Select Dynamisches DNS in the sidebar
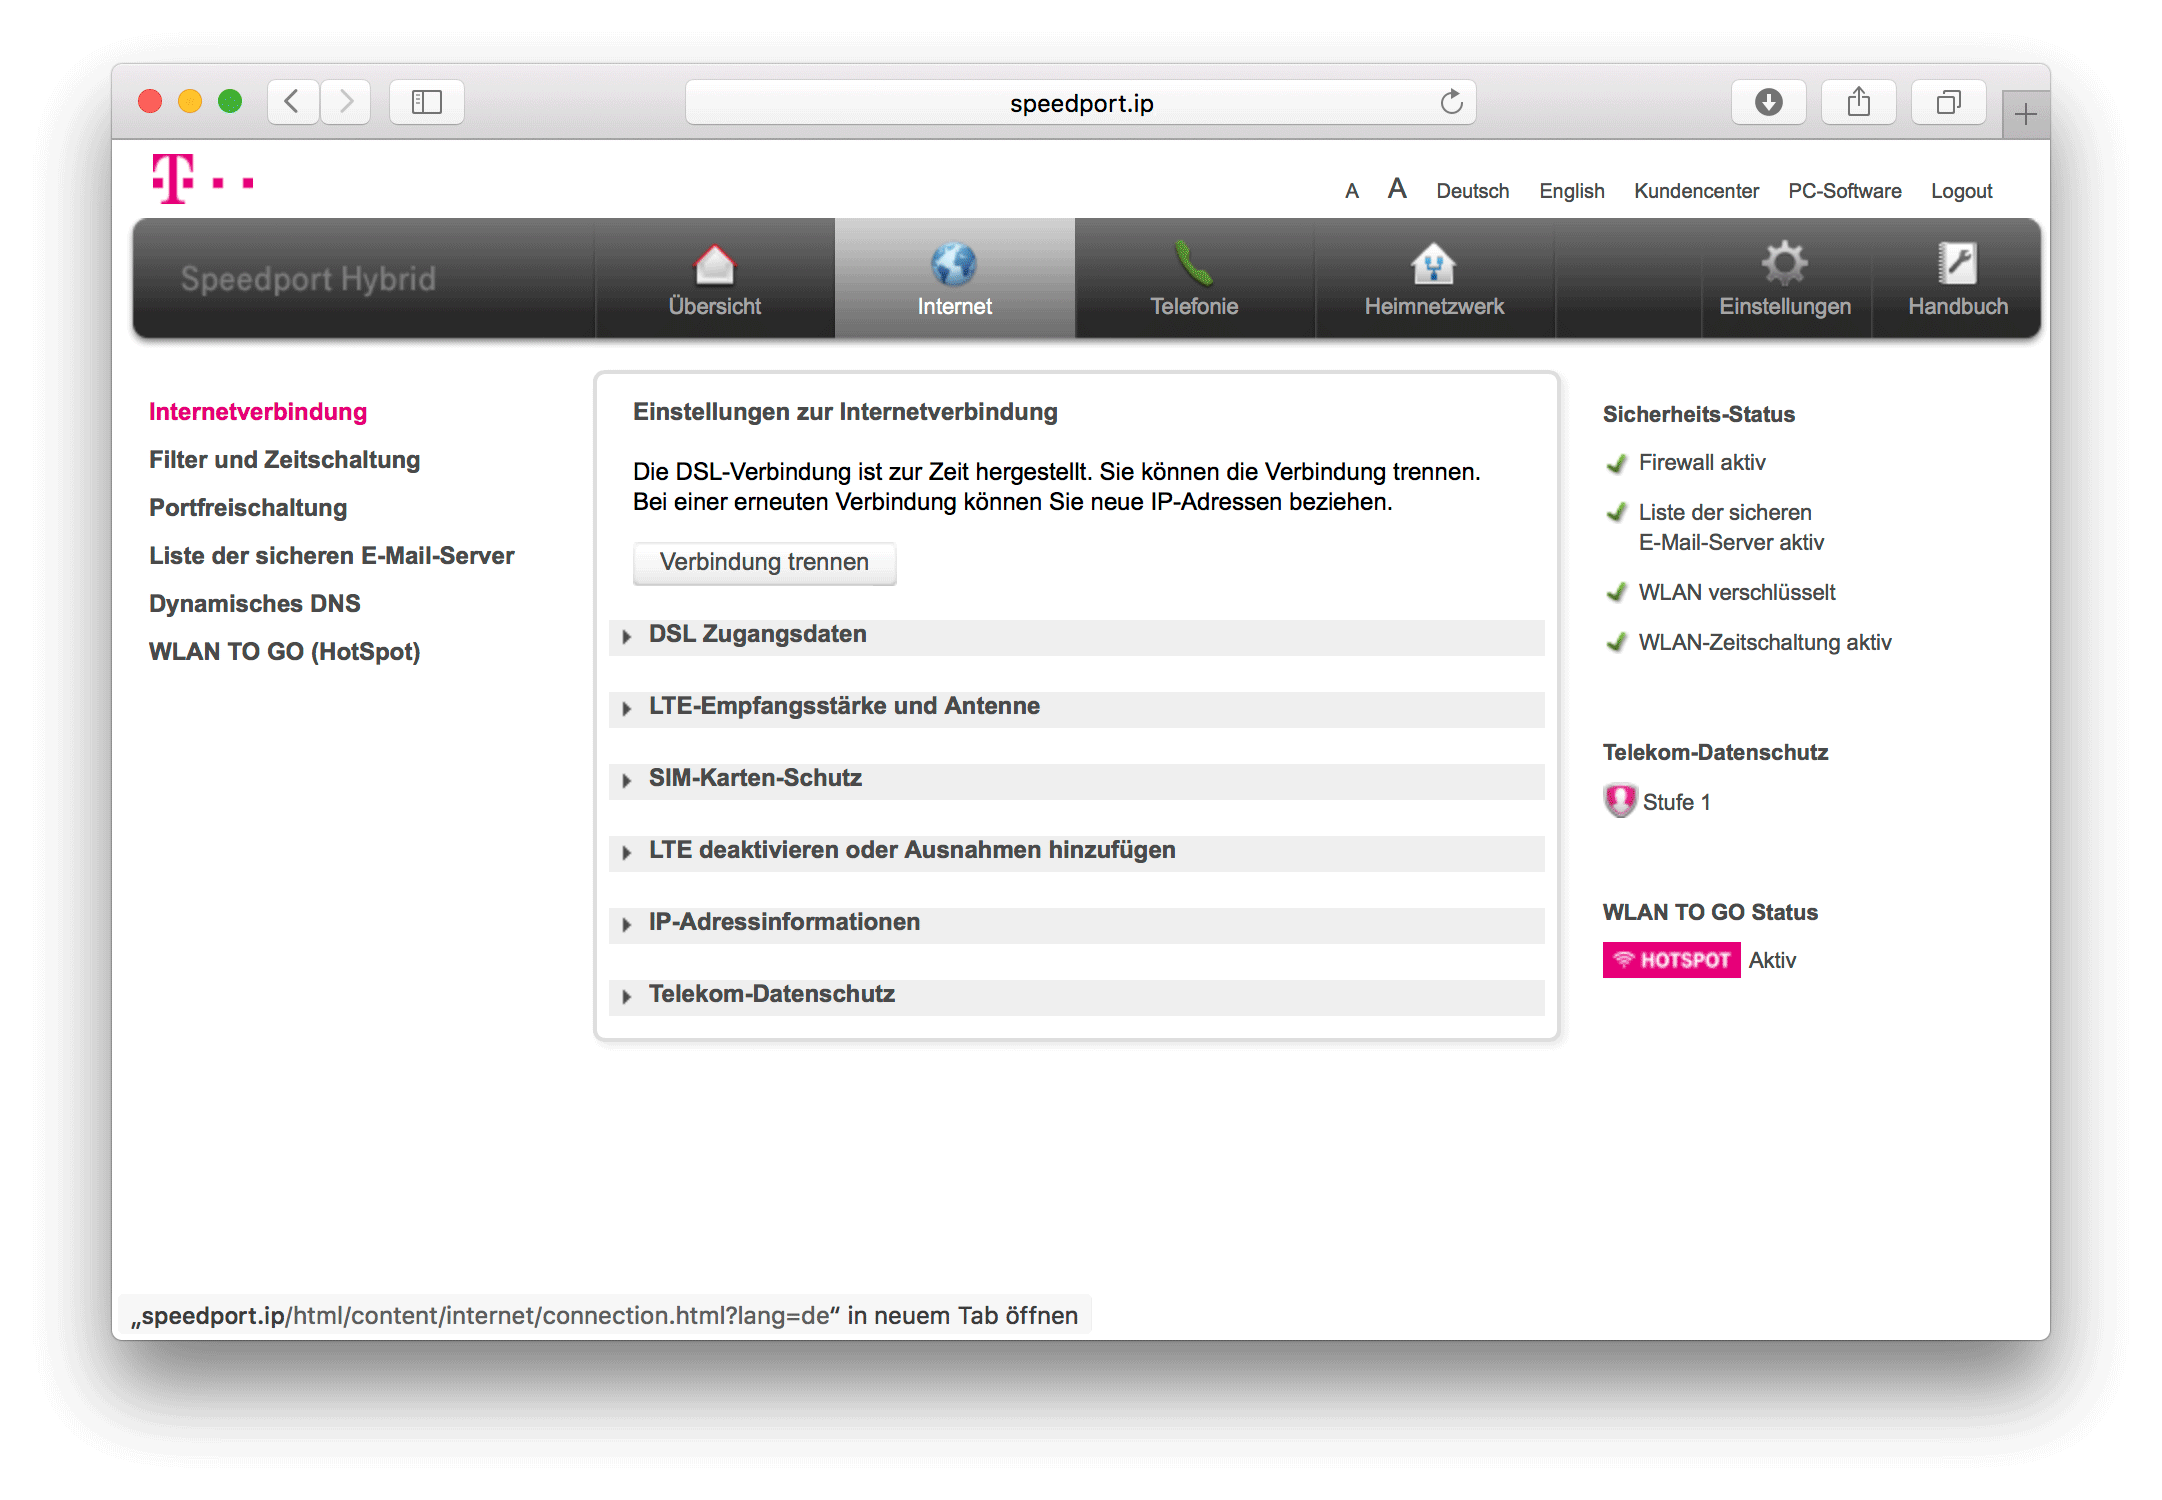This screenshot has width=2162, height=1500. coord(254,604)
